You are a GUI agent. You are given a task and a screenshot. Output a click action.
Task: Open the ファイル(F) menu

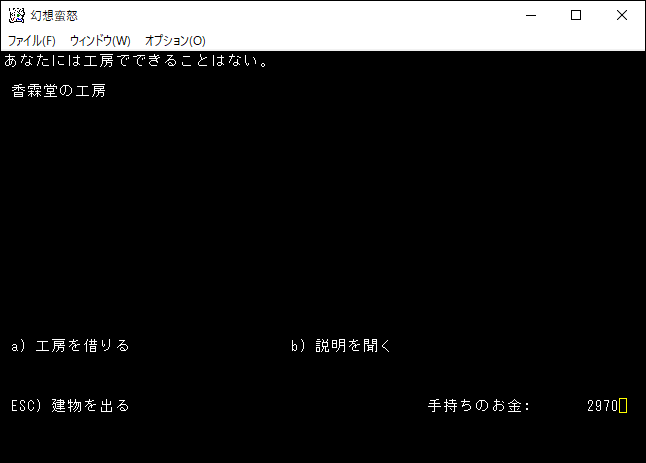coord(32,40)
